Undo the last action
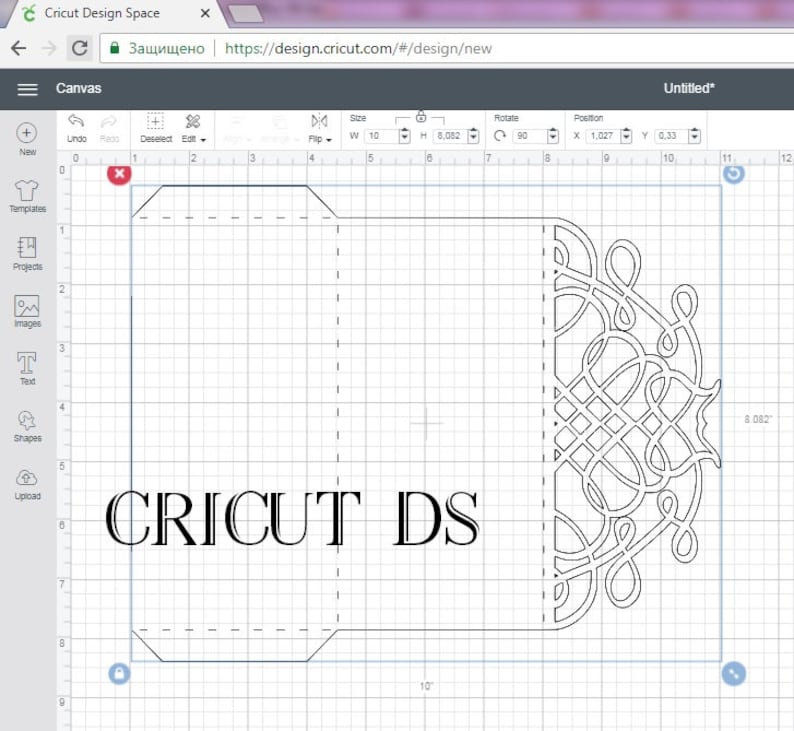This screenshot has height=731, width=794. pos(76,129)
